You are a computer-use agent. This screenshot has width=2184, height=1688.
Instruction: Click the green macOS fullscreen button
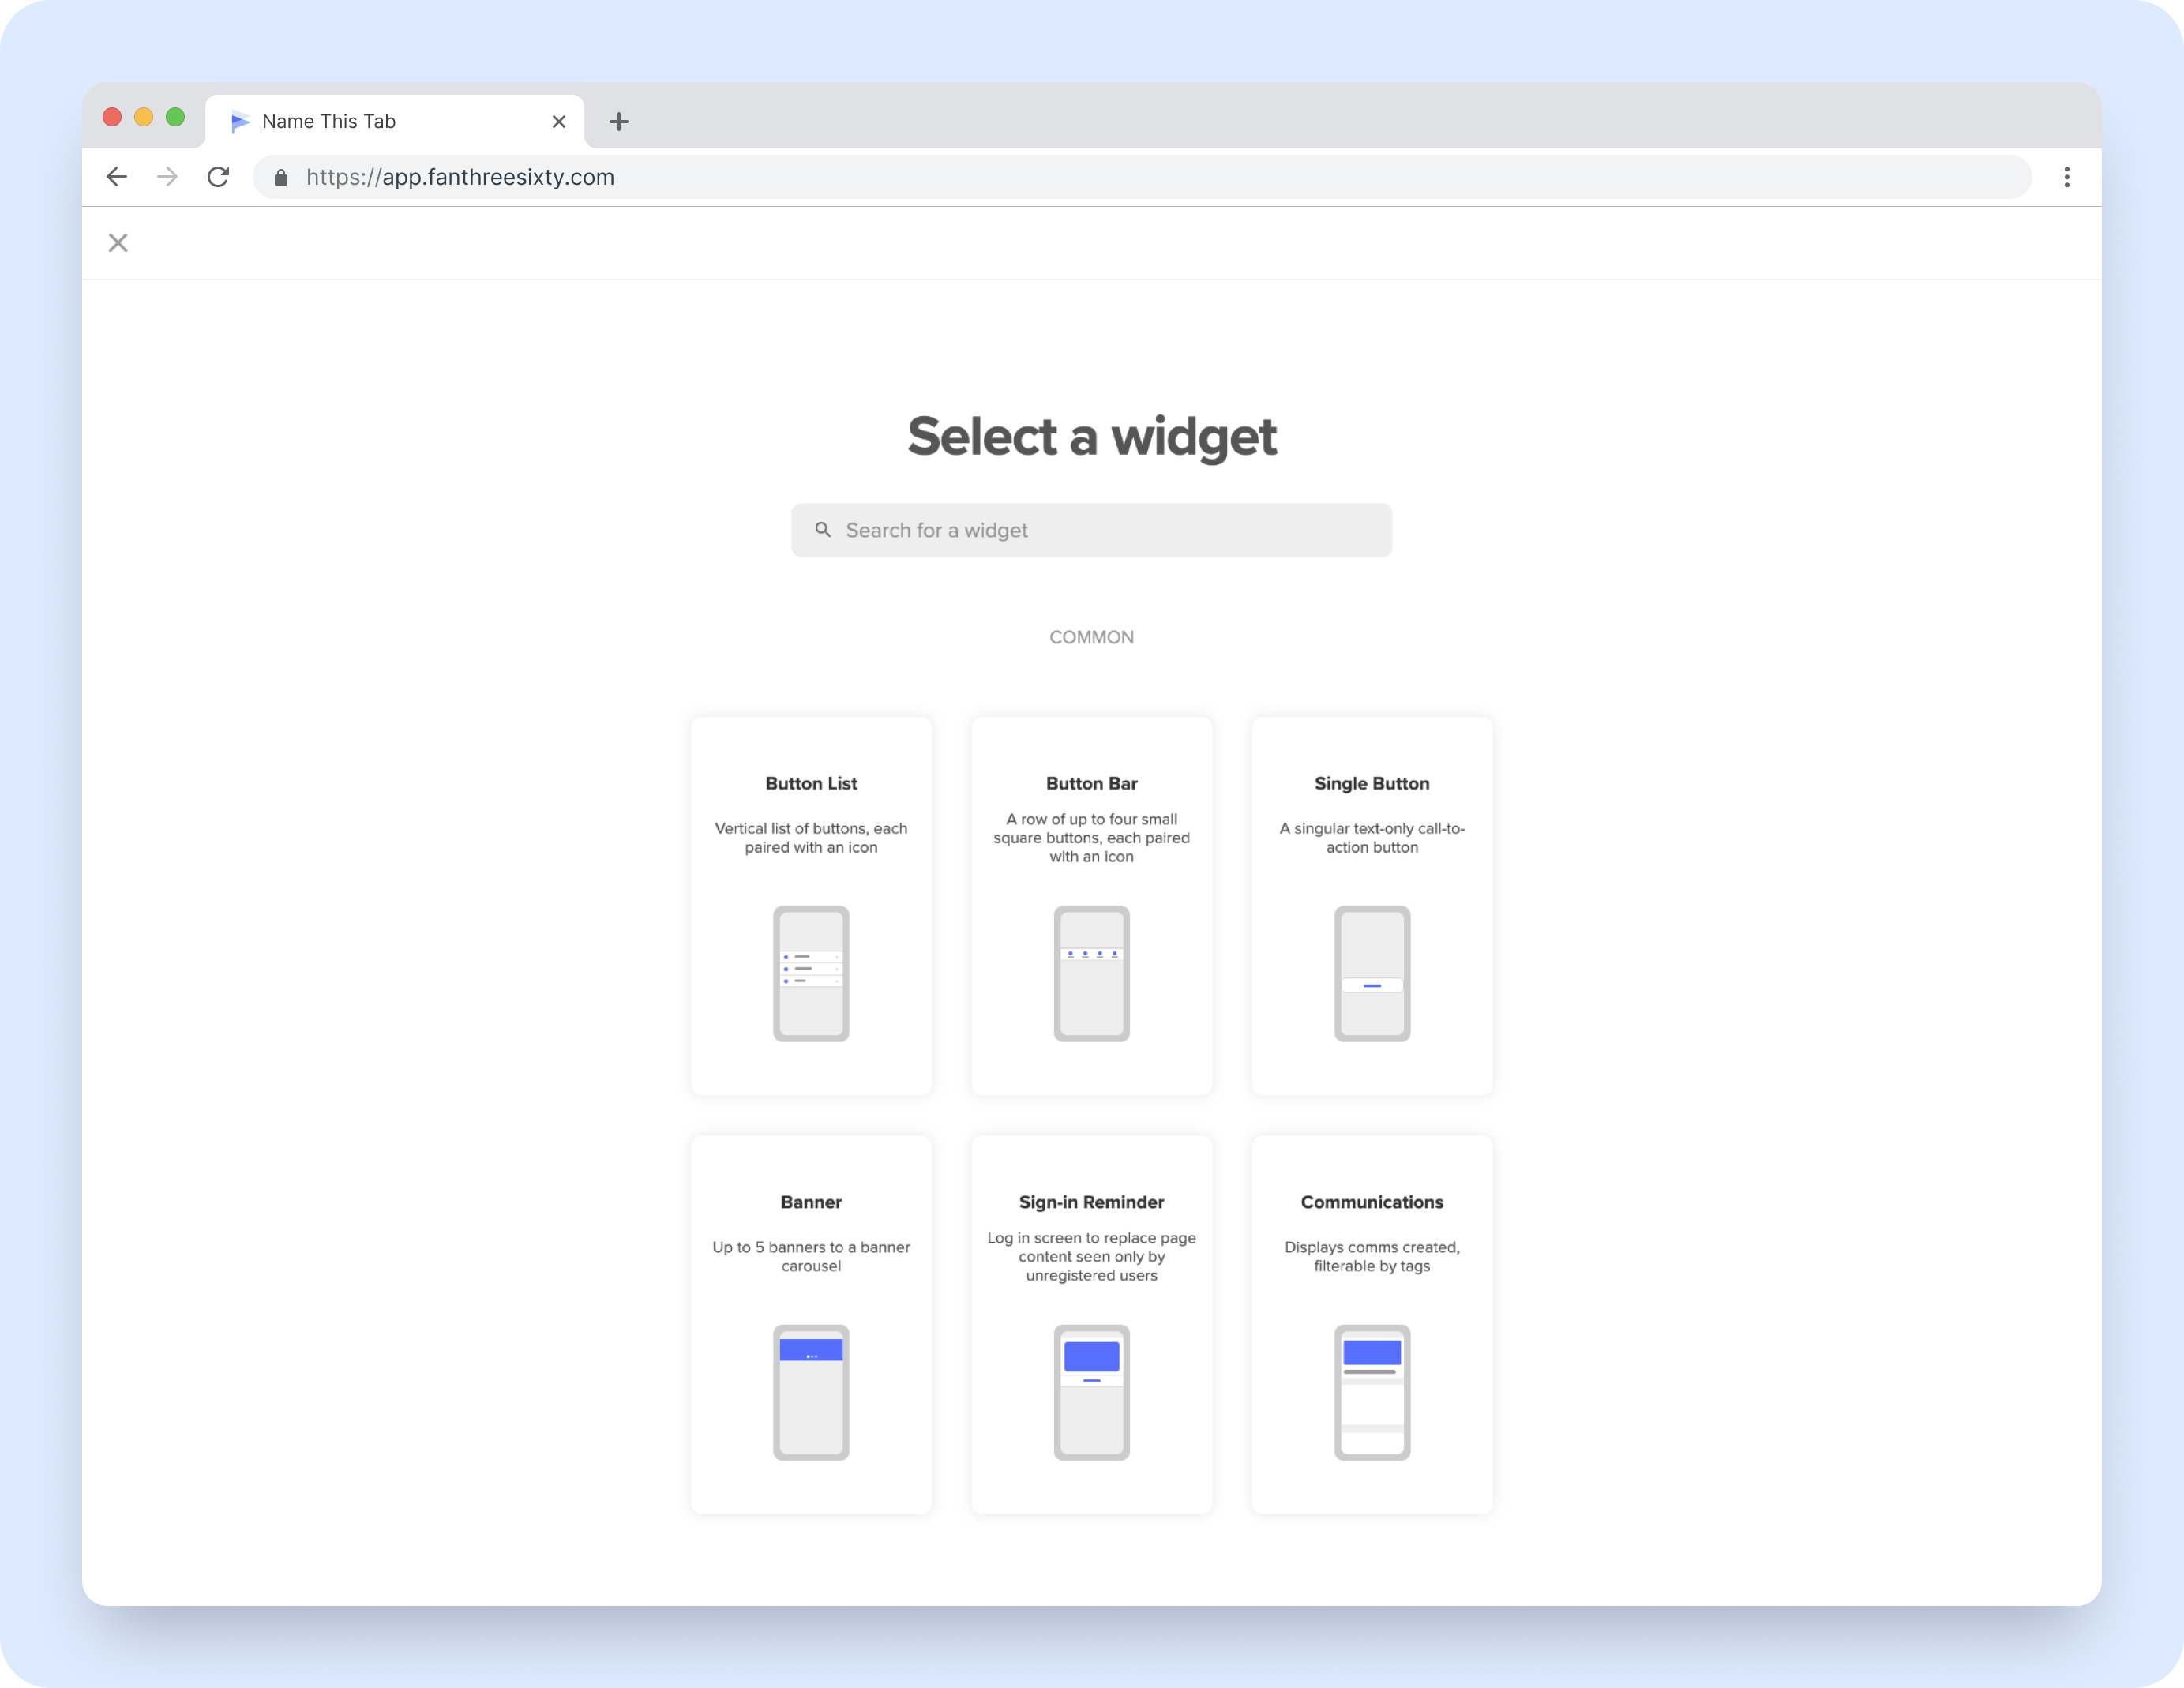coord(176,117)
